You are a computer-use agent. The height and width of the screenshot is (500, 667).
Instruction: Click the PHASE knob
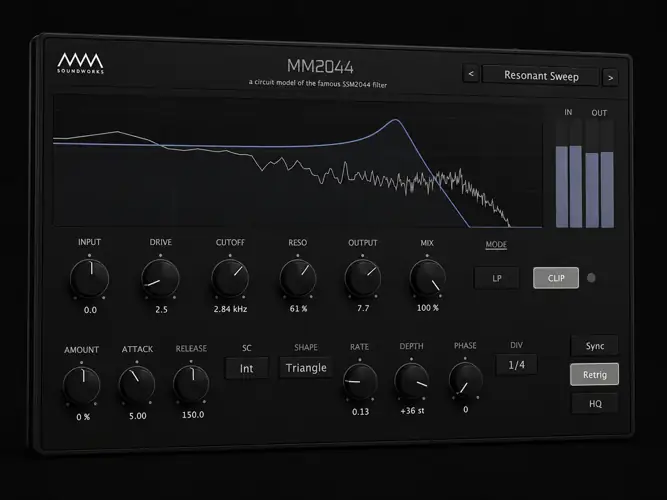pos(465,379)
